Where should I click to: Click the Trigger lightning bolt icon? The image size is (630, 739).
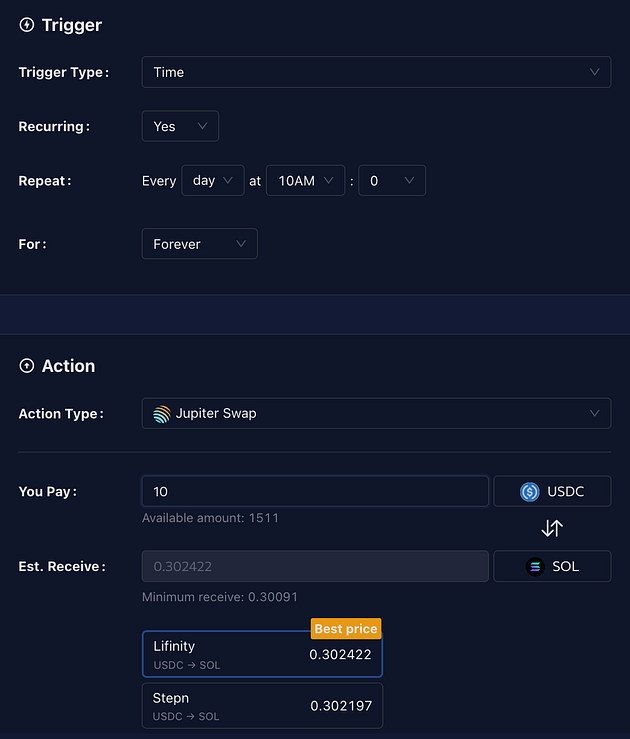[27, 25]
